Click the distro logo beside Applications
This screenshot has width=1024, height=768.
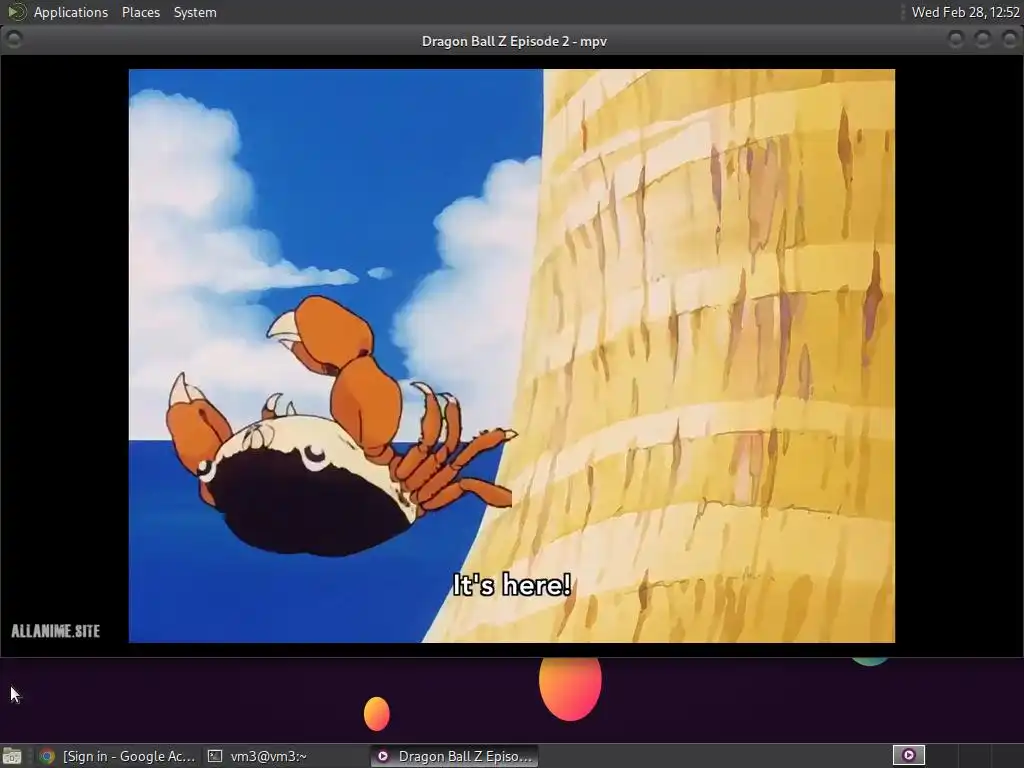(16, 12)
